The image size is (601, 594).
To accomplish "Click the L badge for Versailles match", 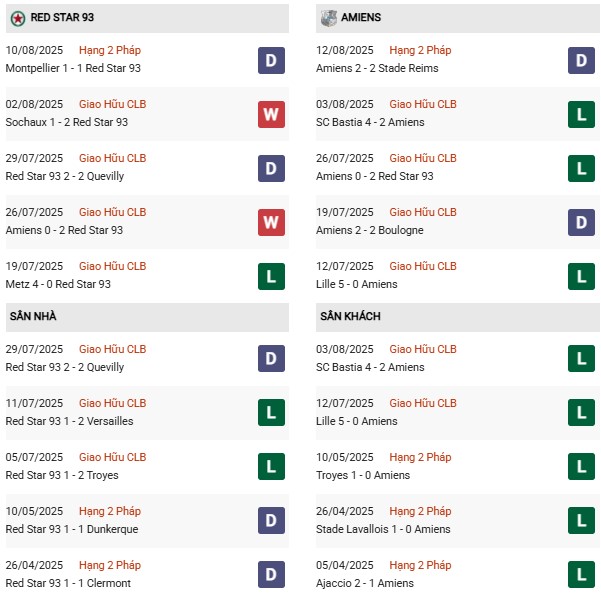I will pos(270,413).
